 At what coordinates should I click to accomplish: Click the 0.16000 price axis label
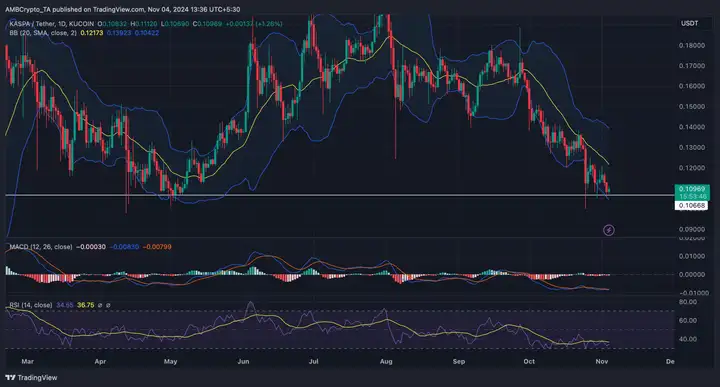(692, 86)
